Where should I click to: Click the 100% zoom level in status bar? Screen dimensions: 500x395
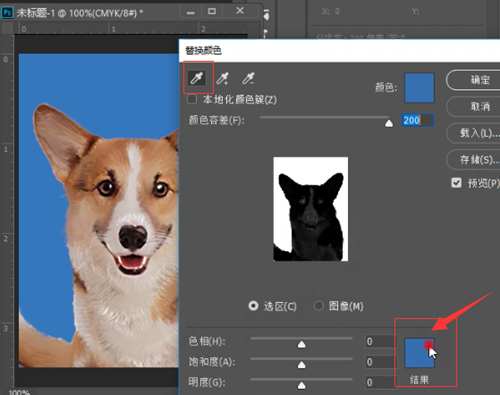(19, 392)
